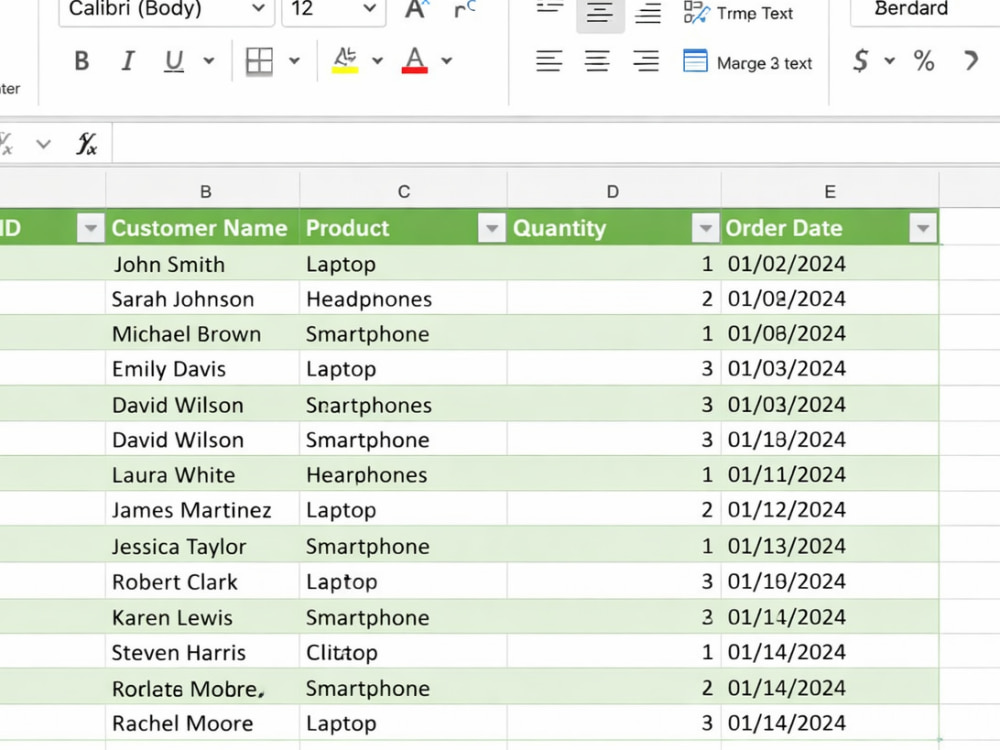Viewport: 1000px width, 750px height.
Task: Select date 01/13/2024 cell
Action: 830,546
